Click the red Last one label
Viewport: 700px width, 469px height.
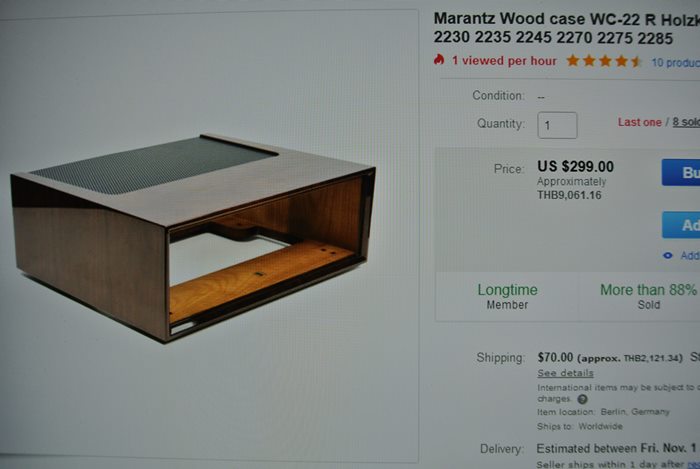pyautogui.click(x=639, y=122)
